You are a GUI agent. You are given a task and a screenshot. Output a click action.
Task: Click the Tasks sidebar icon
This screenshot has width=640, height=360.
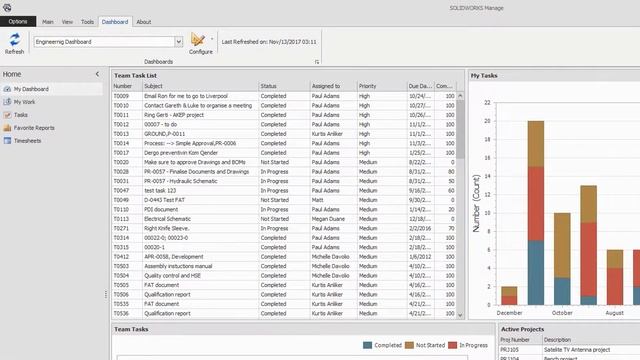pos(7,115)
